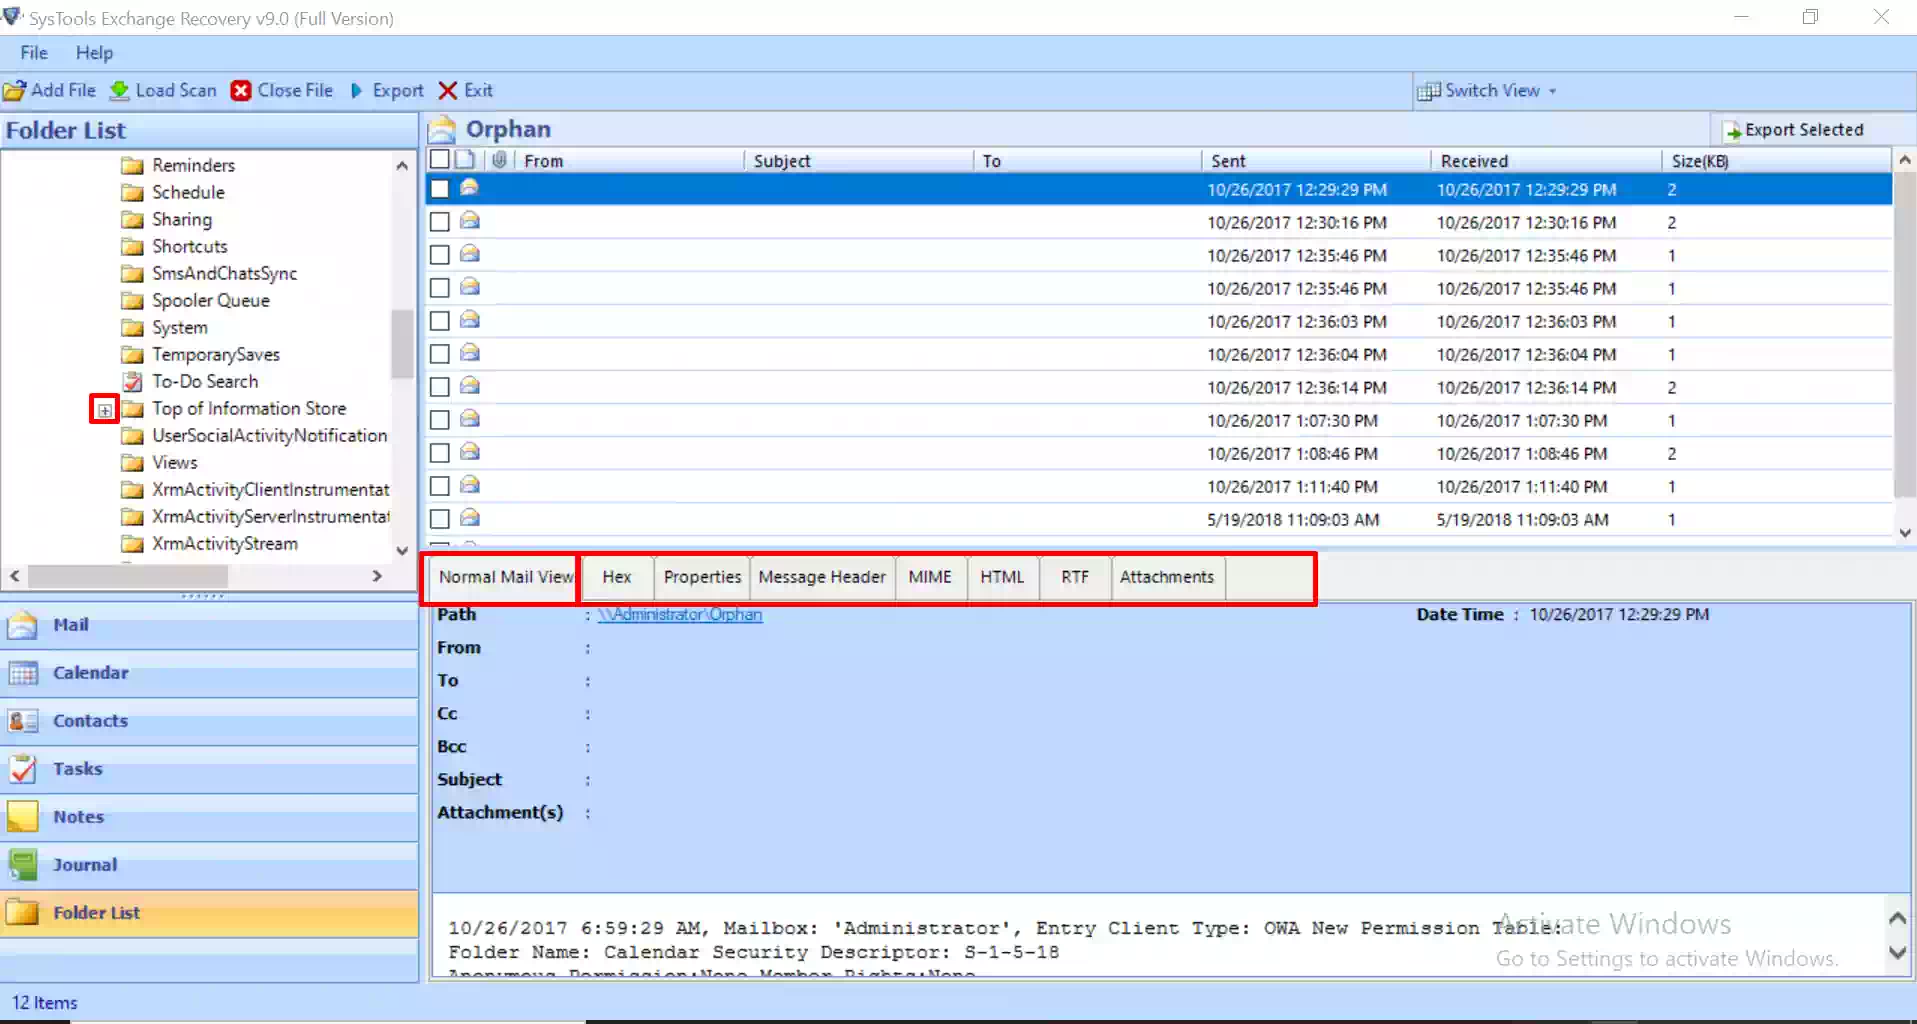1917x1024 pixels.
Task: Open the Journal section icon
Action: pyautogui.click(x=23, y=865)
